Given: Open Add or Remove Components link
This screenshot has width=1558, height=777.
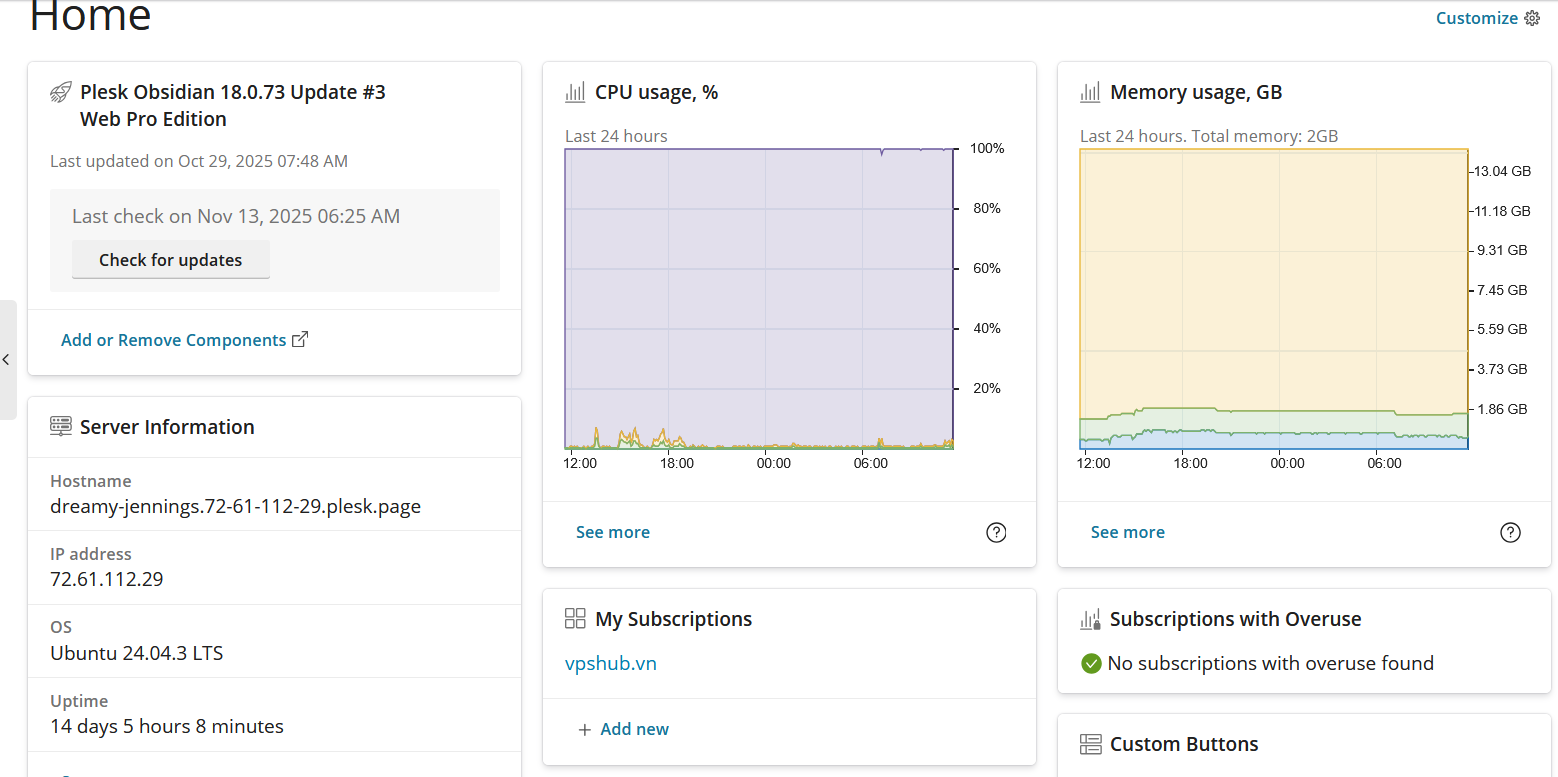Looking at the screenshot, I should [x=174, y=340].
